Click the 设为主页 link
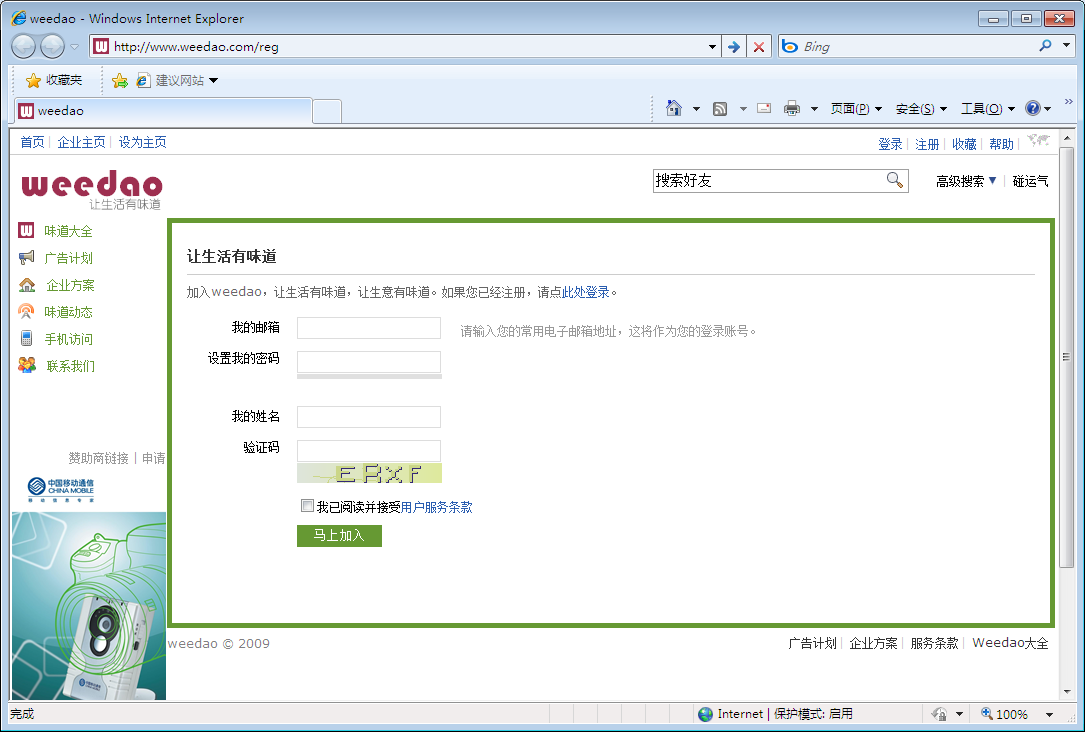Image resolution: width=1085 pixels, height=732 pixels. (x=143, y=142)
